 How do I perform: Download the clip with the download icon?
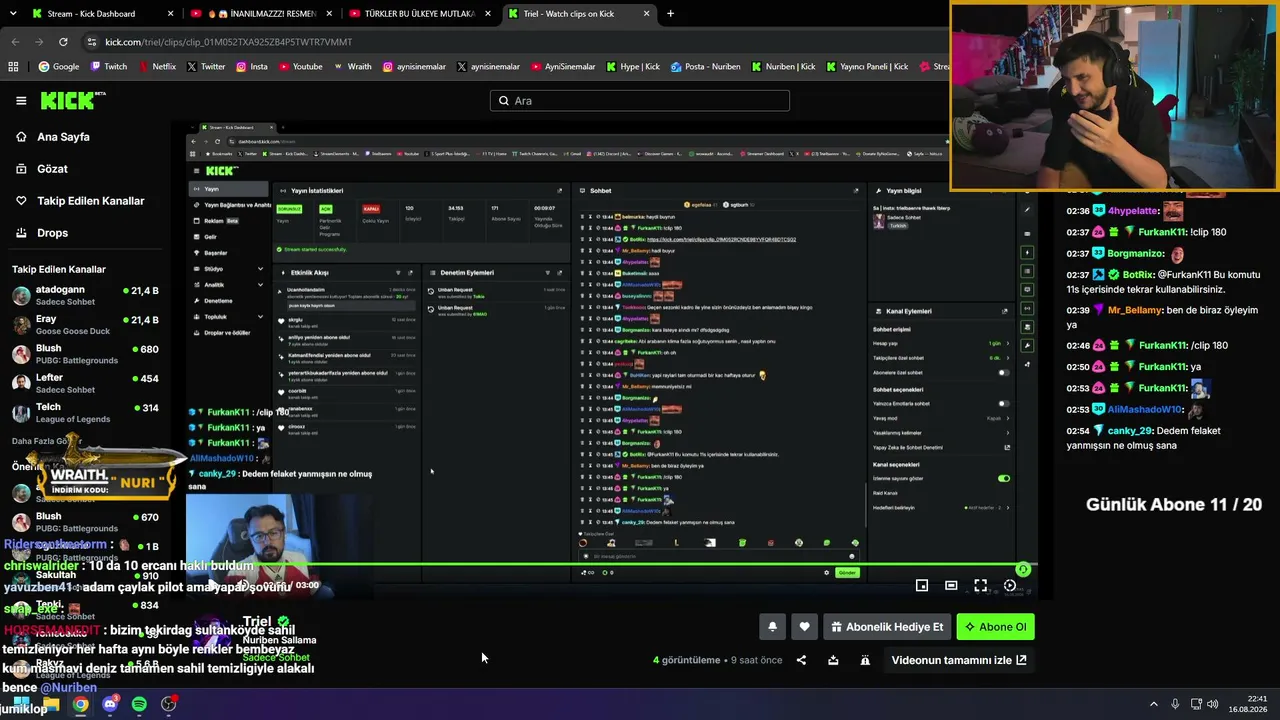(833, 660)
